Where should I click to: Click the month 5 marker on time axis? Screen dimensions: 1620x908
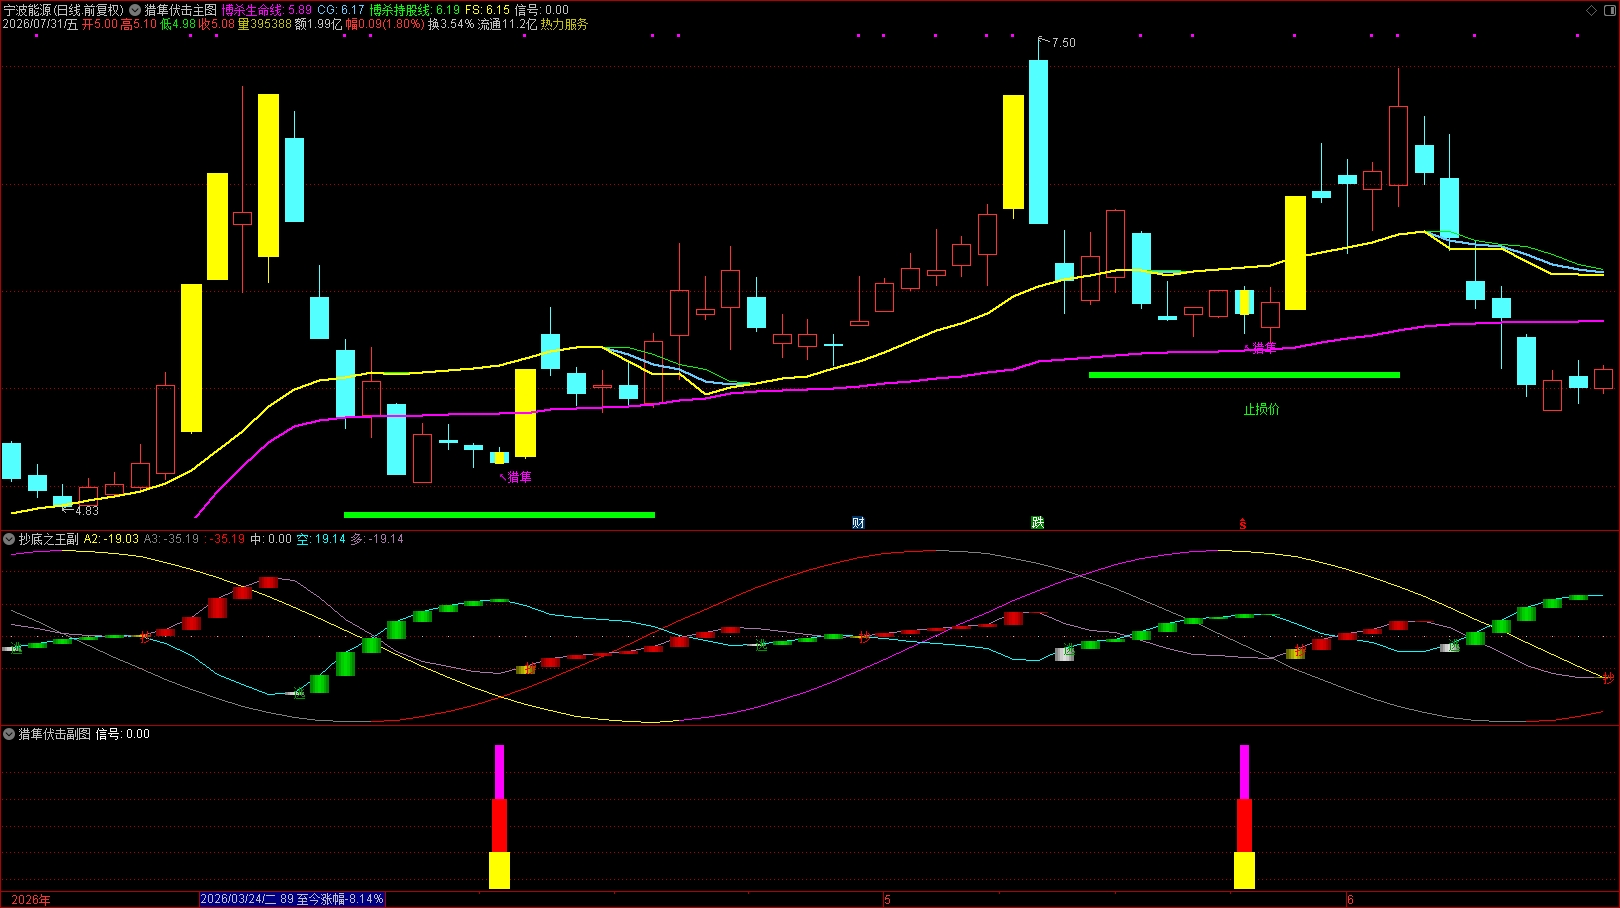tap(887, 900)
